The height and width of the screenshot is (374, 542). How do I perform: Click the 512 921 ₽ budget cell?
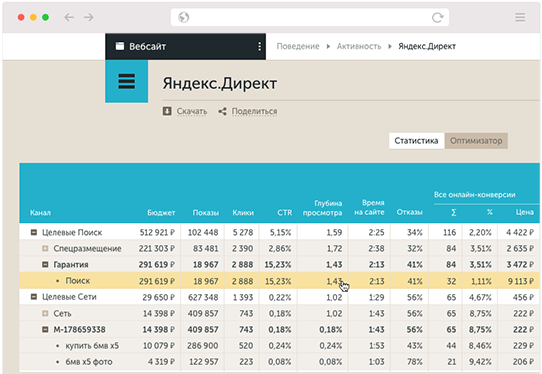tap(157, 232)
